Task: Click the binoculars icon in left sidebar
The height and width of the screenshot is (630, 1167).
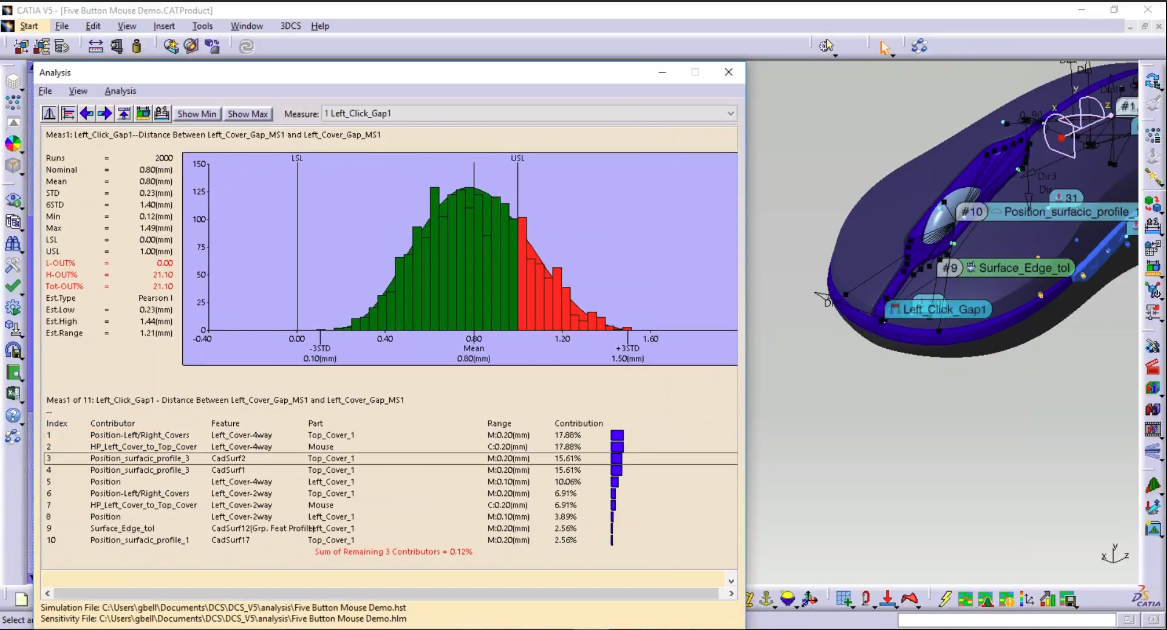Action: pos(13,244)
